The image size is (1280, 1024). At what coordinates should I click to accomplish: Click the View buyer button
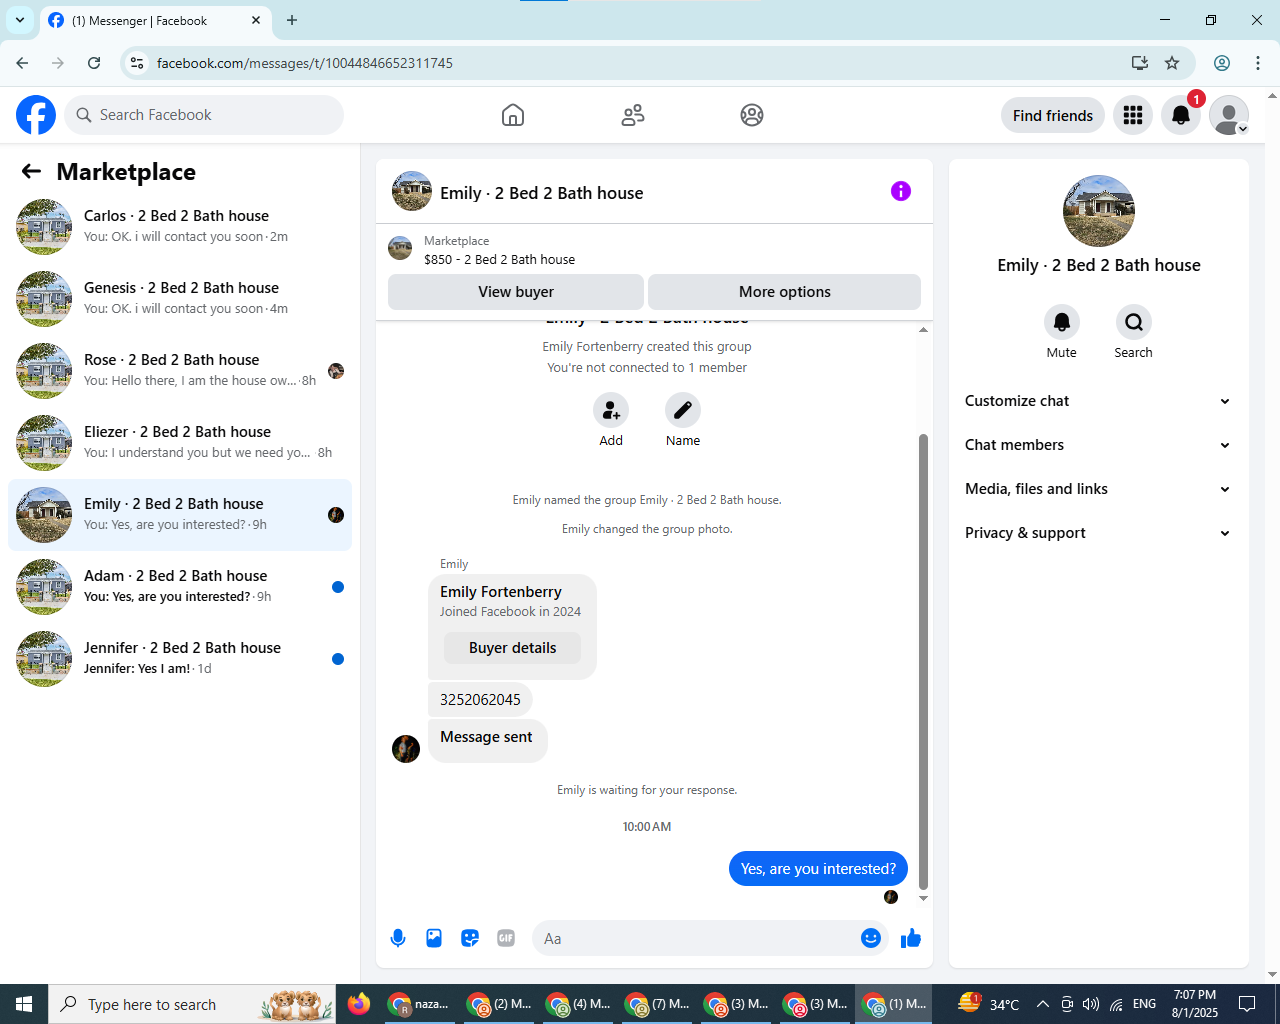(516, 292)
